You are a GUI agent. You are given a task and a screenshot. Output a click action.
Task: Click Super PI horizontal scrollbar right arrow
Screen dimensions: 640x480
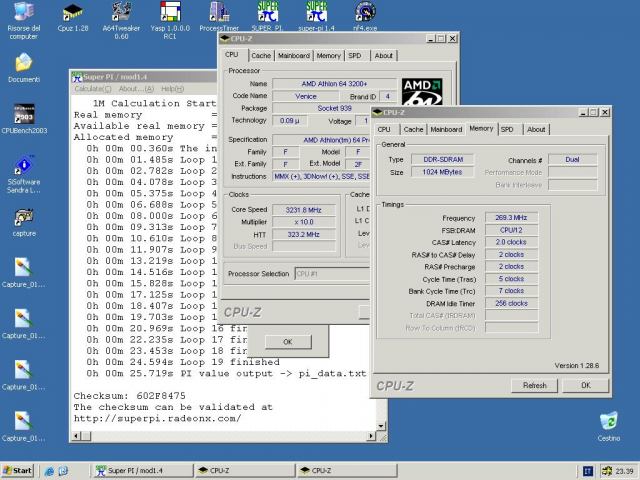click(x=371, y=436)
